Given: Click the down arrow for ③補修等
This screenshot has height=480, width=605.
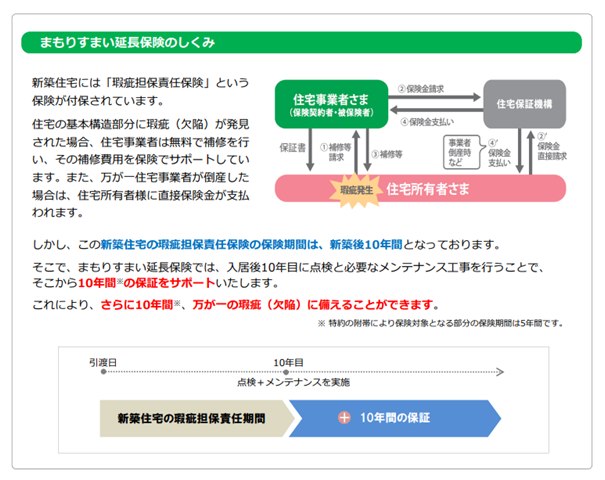Looking at the screenshot, I should [367, 150].
